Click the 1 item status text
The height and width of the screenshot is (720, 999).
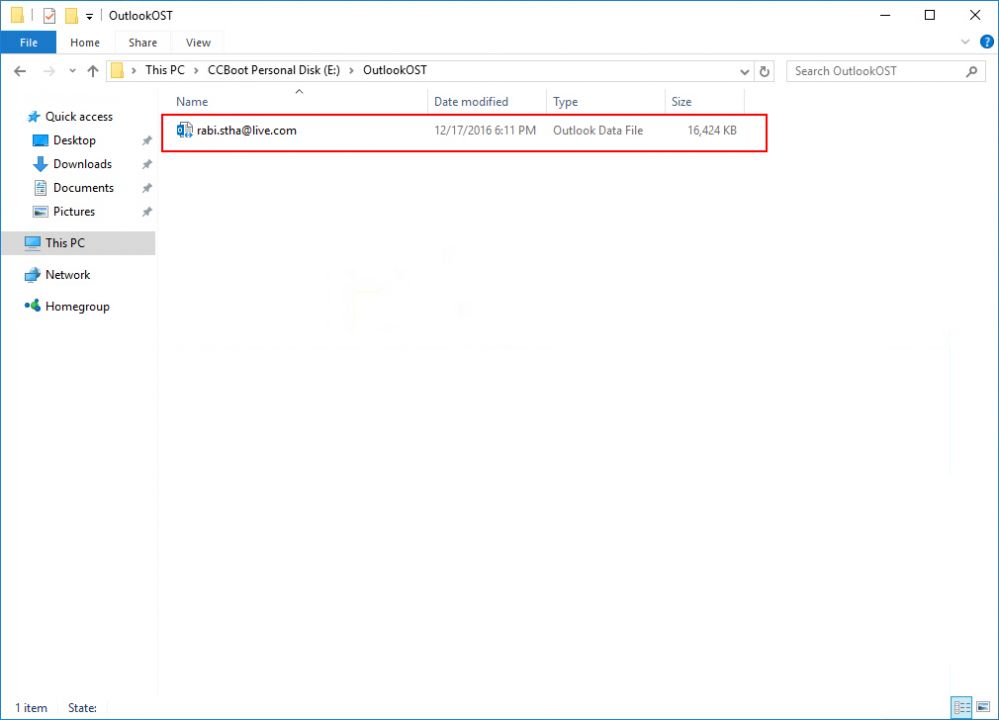point(31,708)
